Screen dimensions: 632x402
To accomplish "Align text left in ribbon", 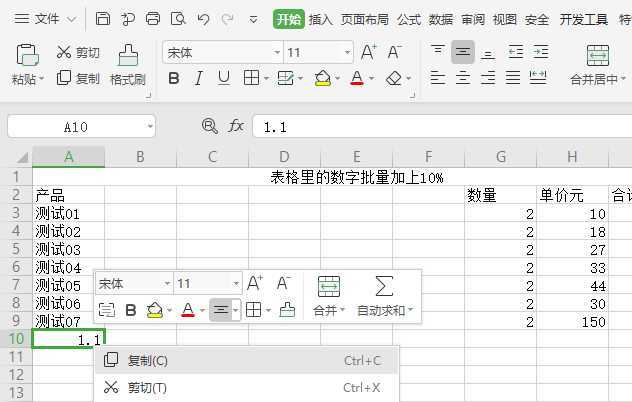I will (x=438, y=77).
